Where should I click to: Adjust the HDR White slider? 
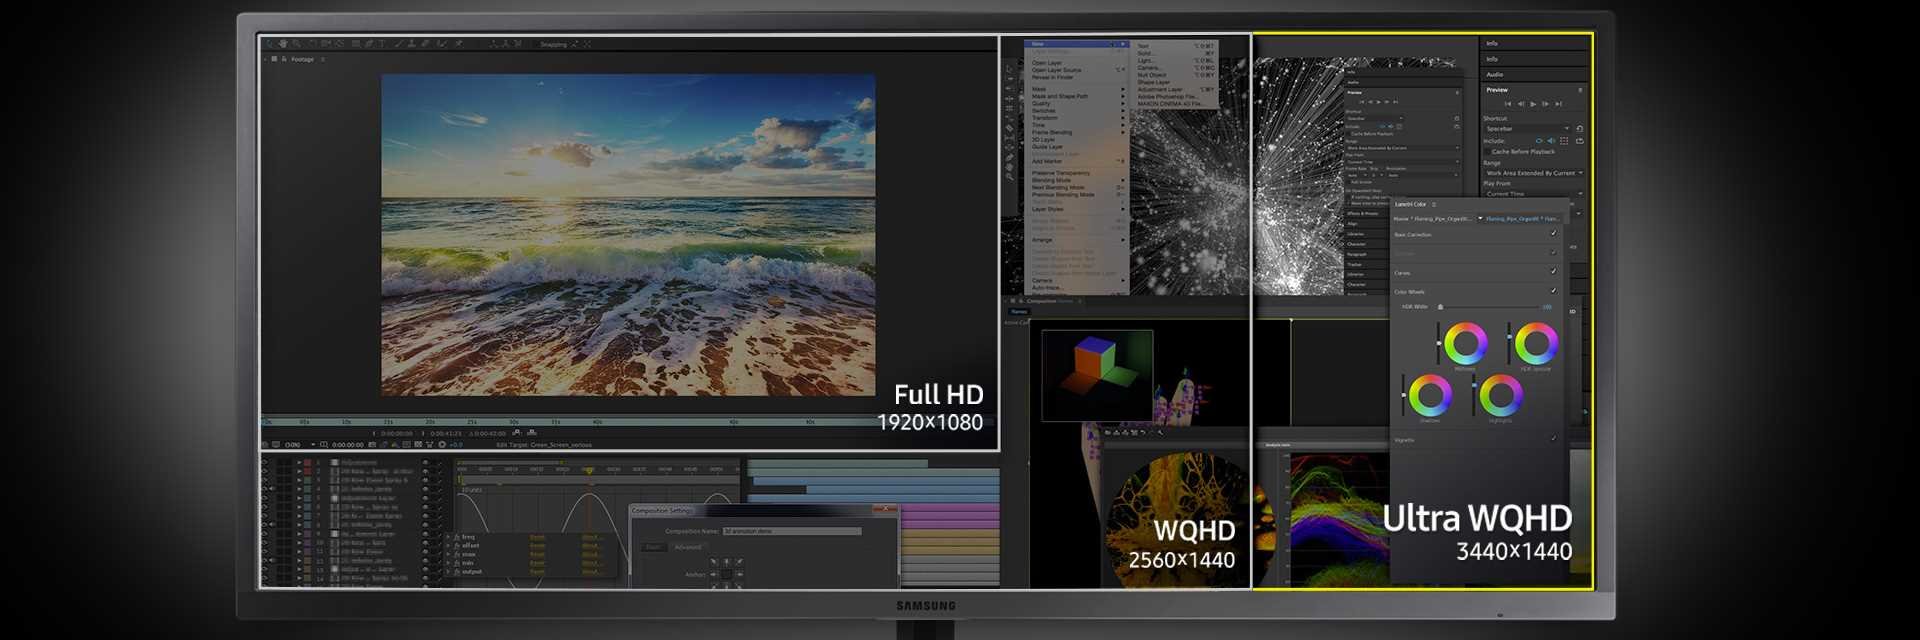(x=1440, y=307)
